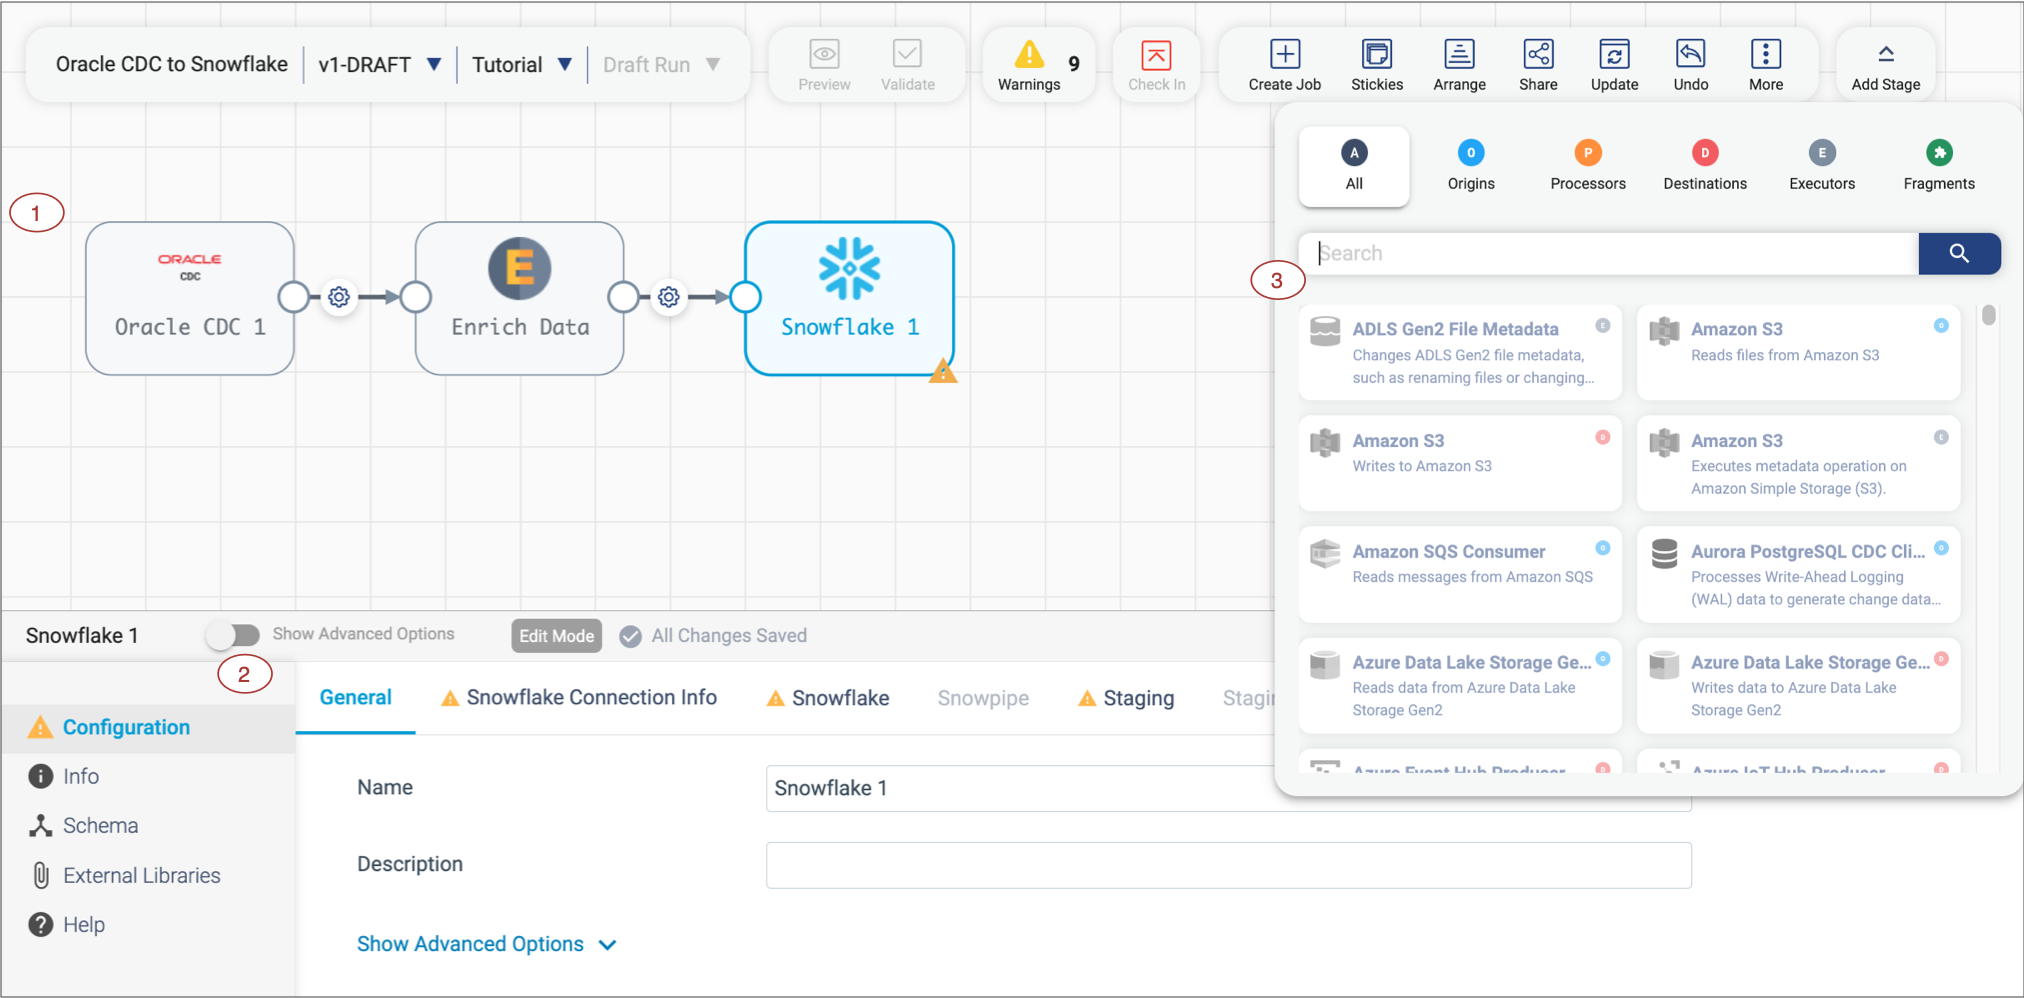Click the Arrange icon
2024x998 pixels.
tap(1459, 53)
